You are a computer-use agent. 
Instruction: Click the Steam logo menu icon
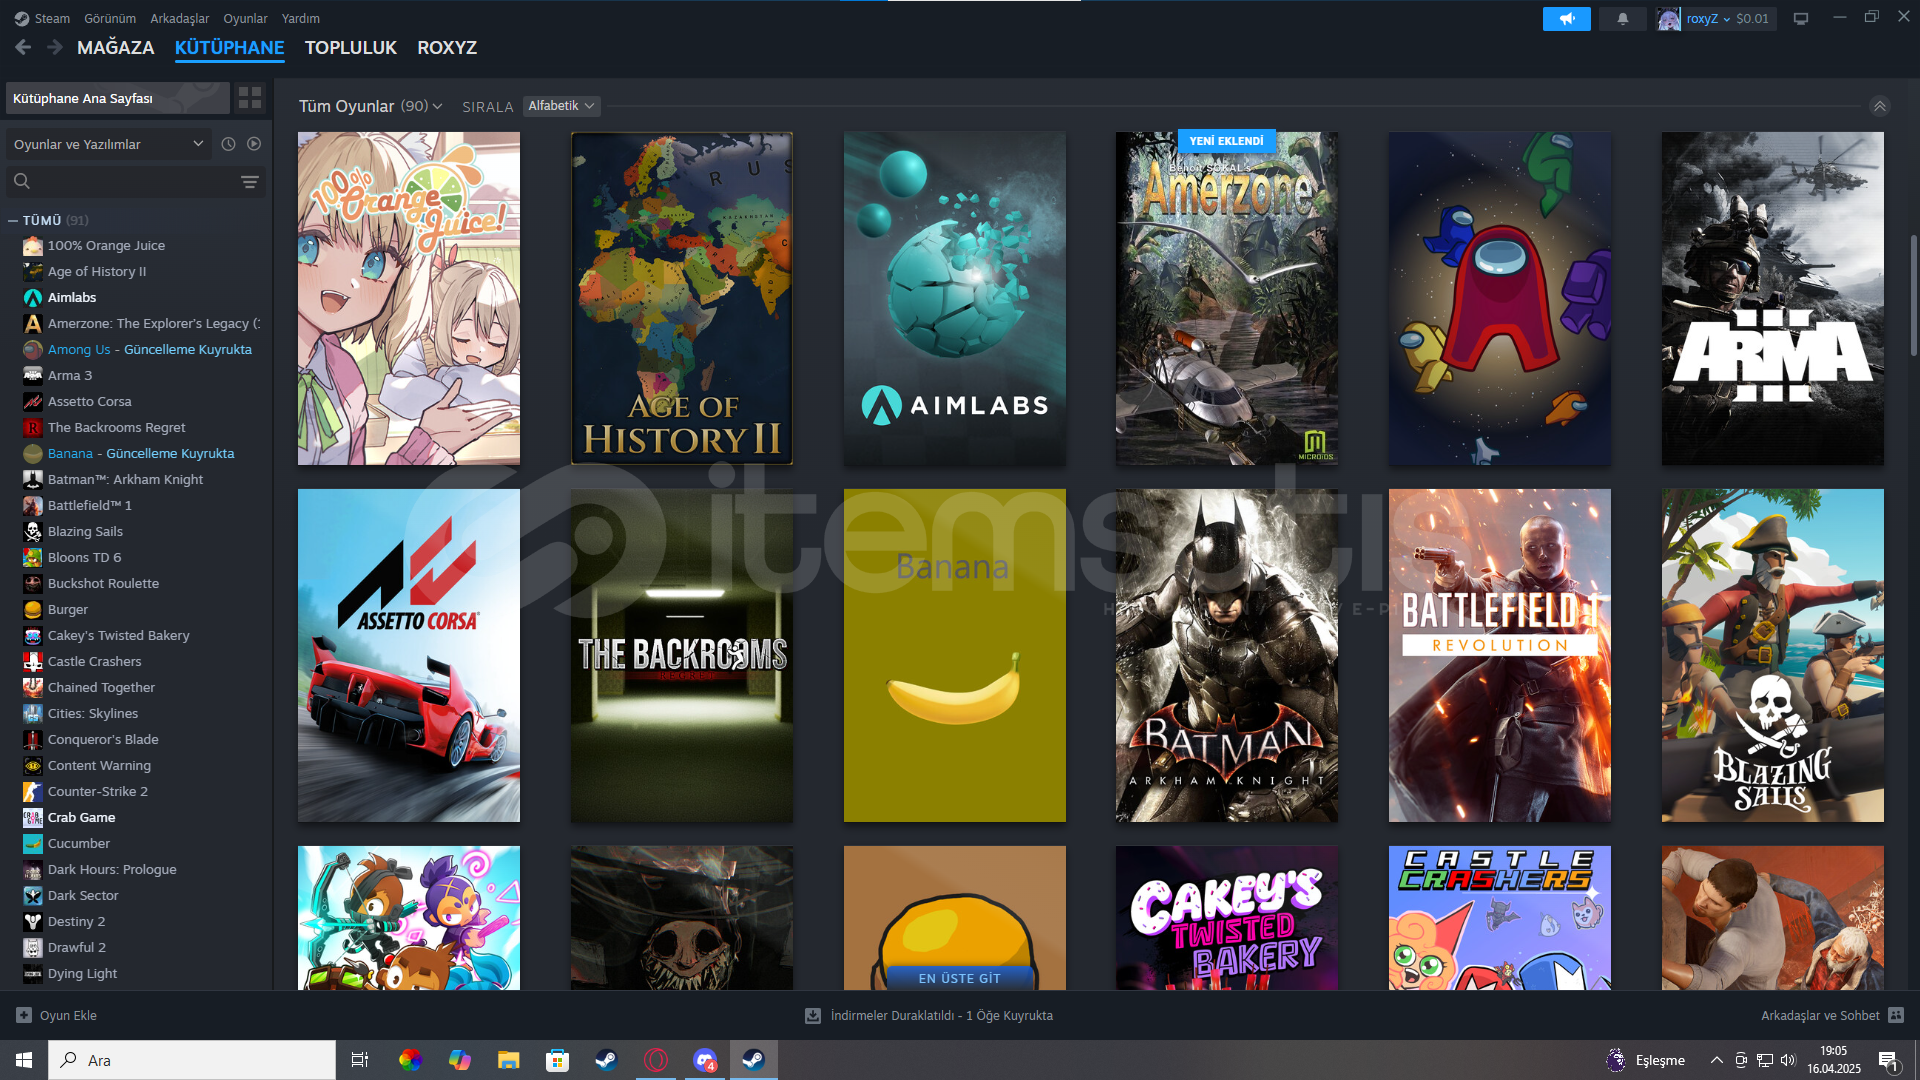(22, 18)
